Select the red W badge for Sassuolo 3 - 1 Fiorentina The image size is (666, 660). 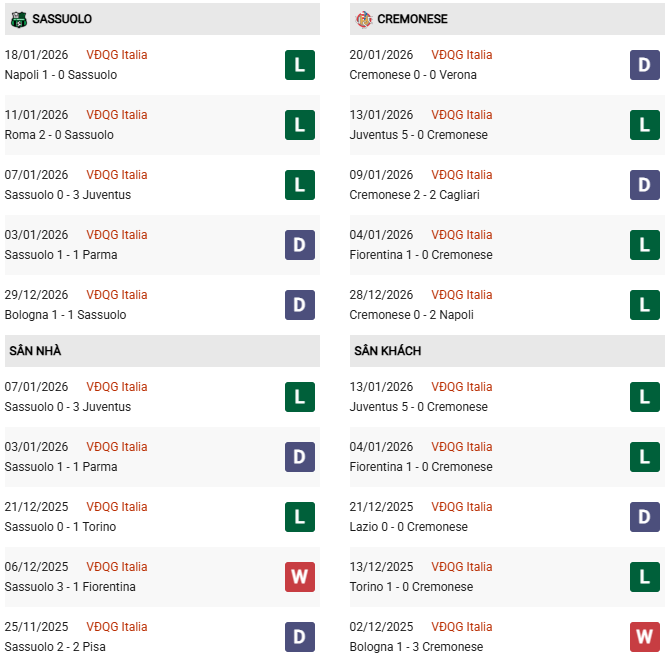(x=299, y=577)
